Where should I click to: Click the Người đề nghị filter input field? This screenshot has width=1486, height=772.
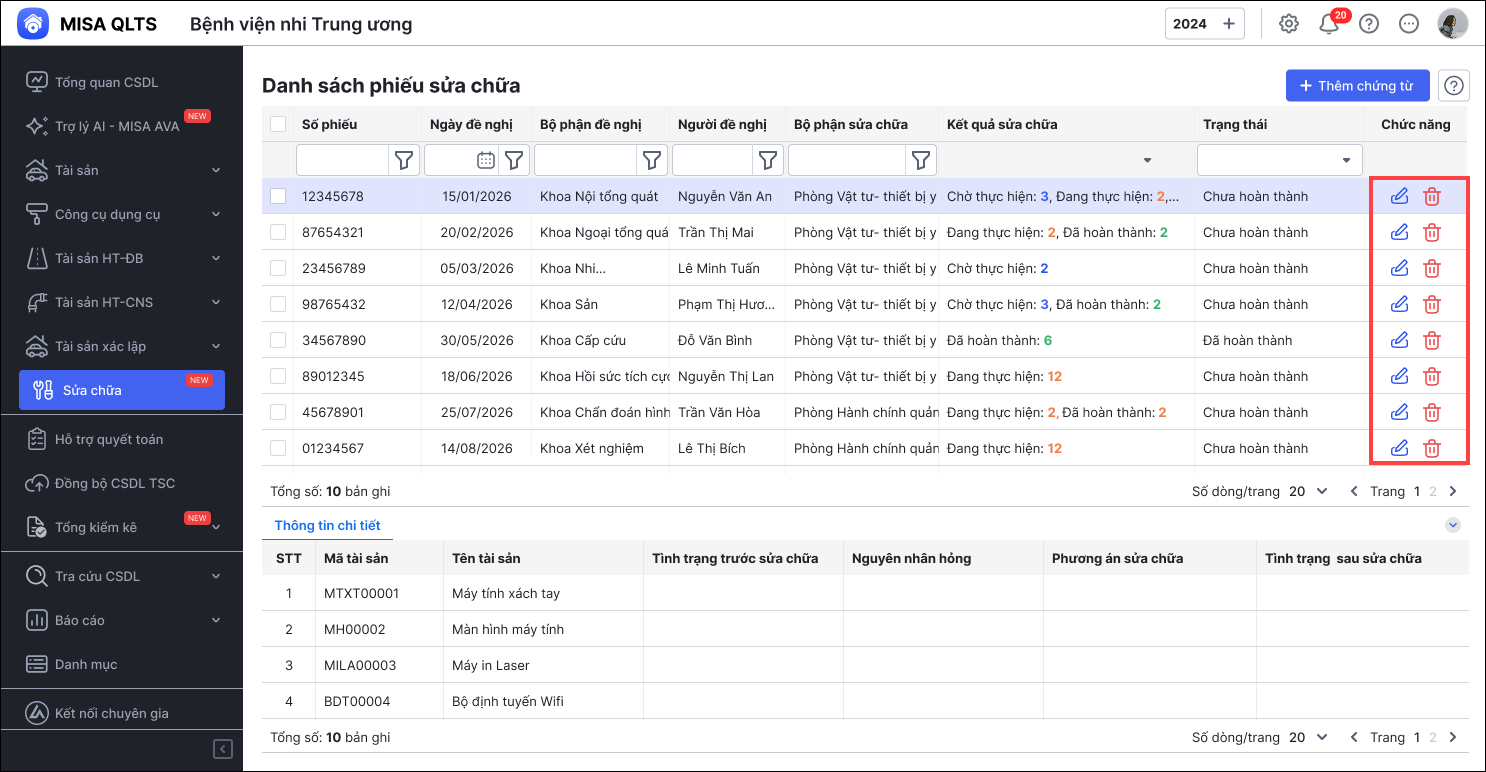[712, 160]
